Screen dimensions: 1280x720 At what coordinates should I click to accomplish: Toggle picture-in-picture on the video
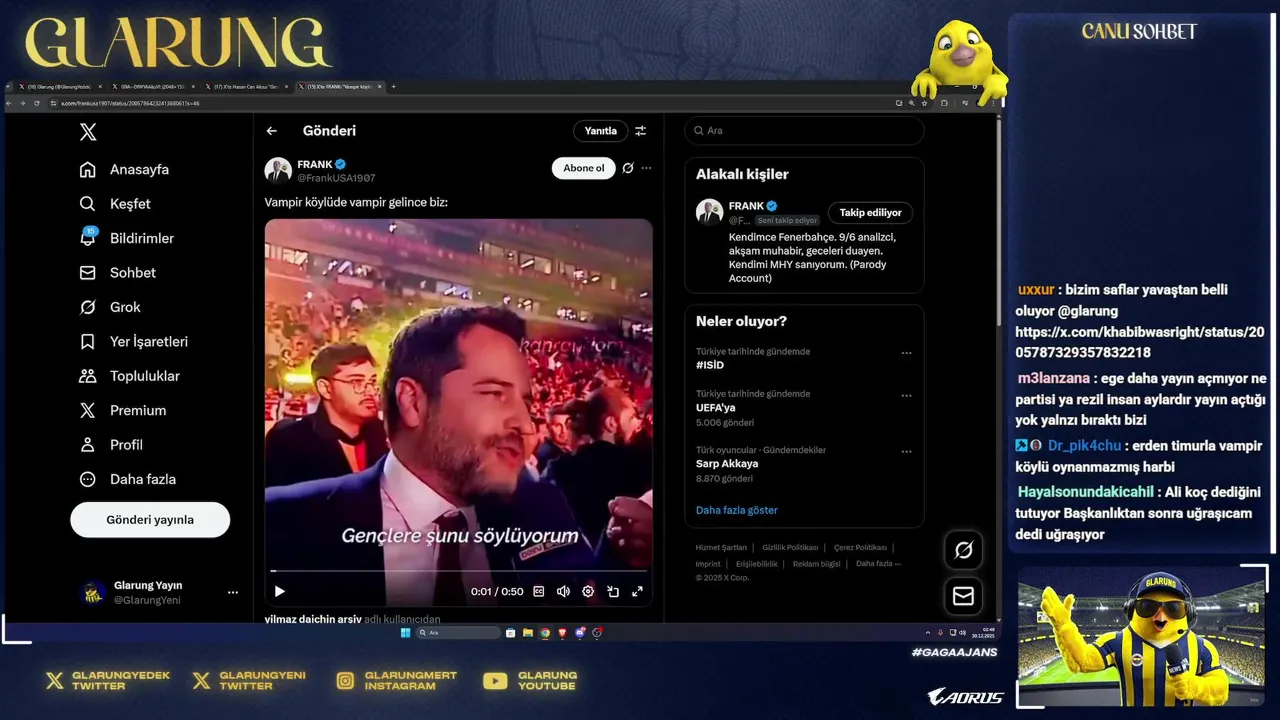[x=613, y=592]
